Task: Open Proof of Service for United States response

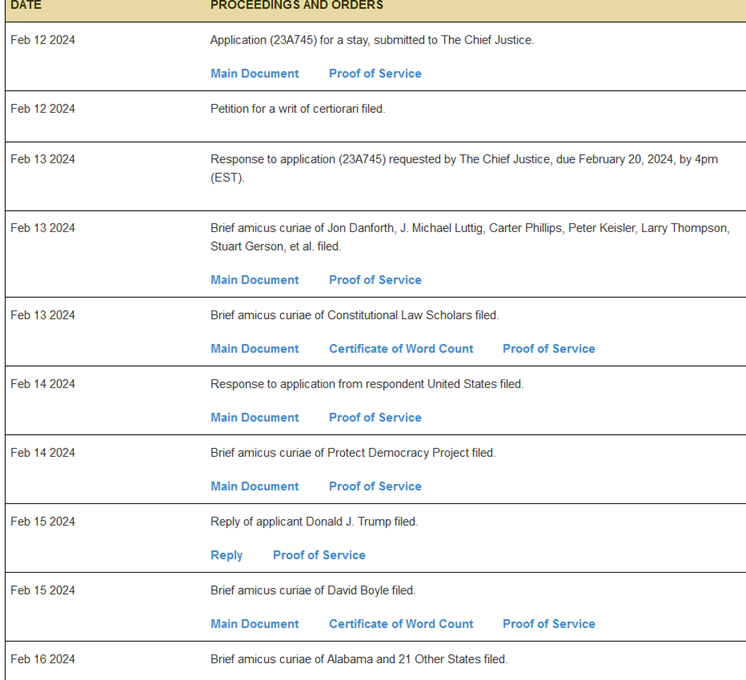Action: coord(375,418)
